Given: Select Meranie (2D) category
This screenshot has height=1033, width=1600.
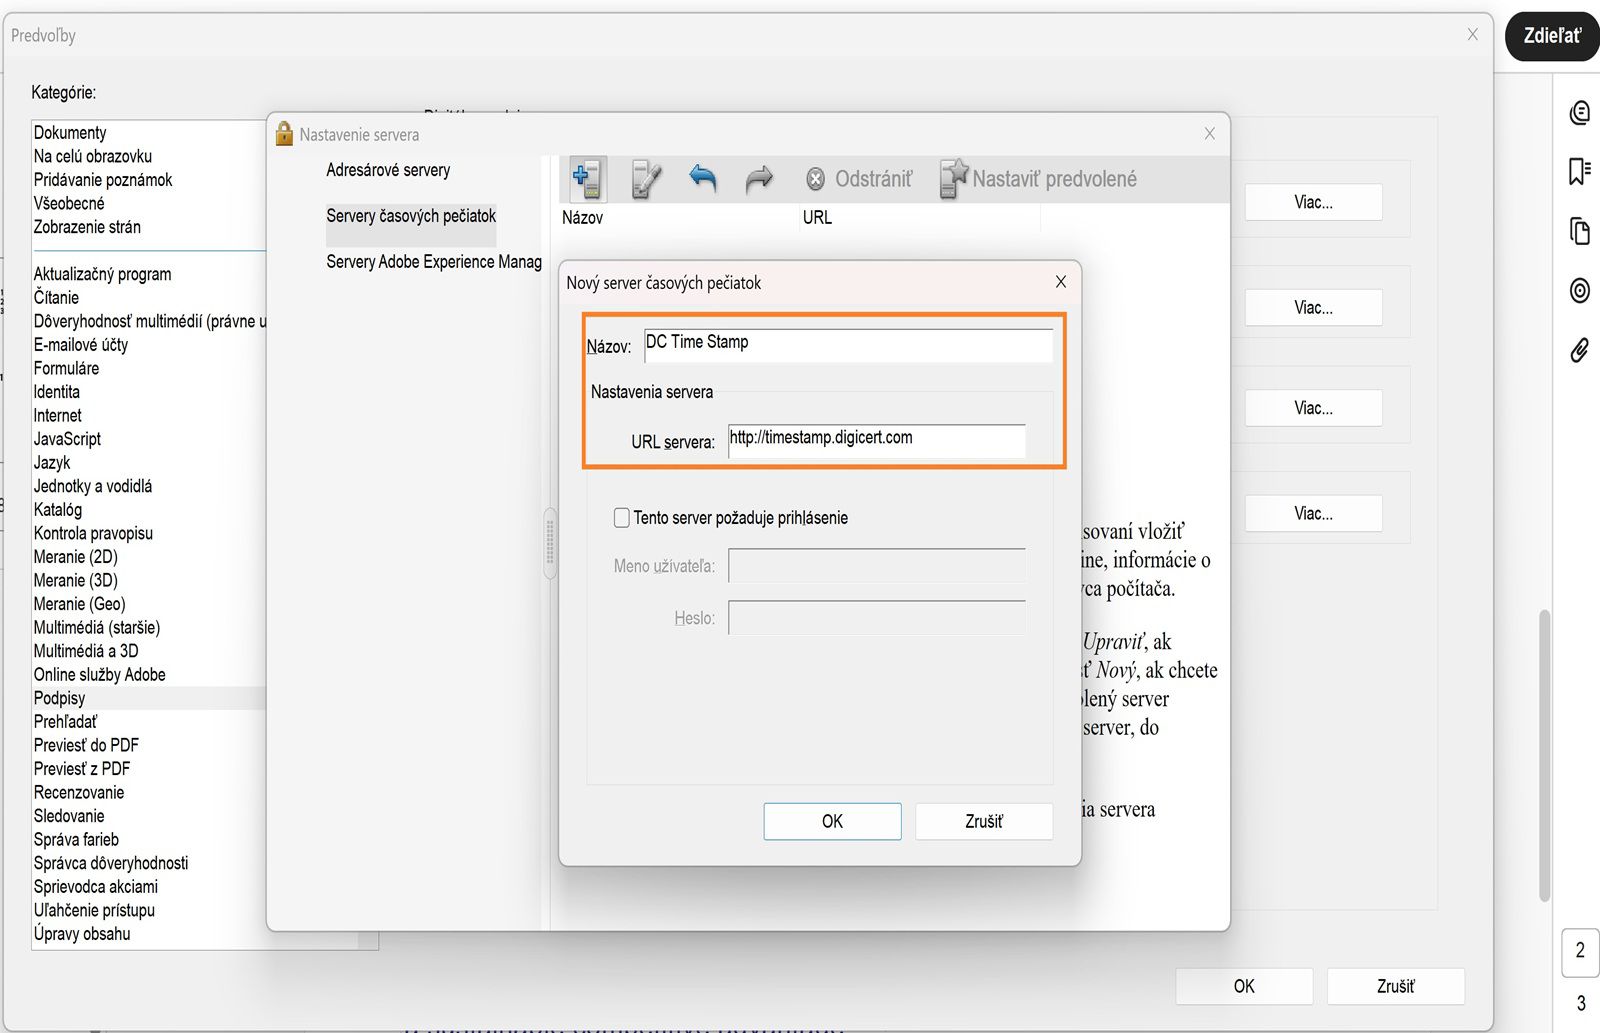Looking at the screenshot, I should click(76, 557).
